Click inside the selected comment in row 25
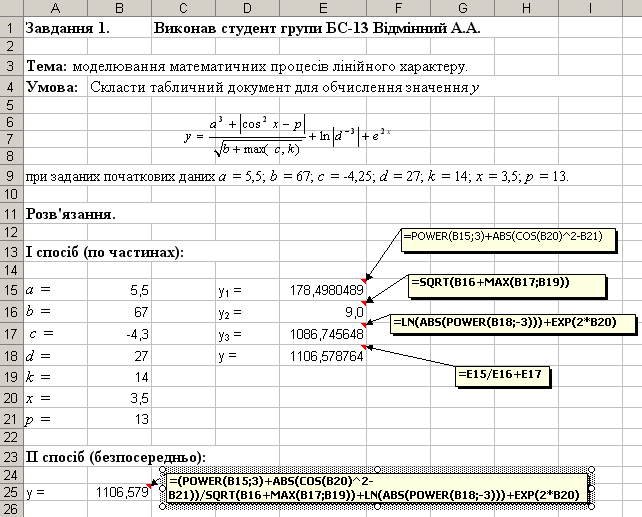This screenshot has width=642, height=517. 377,488
